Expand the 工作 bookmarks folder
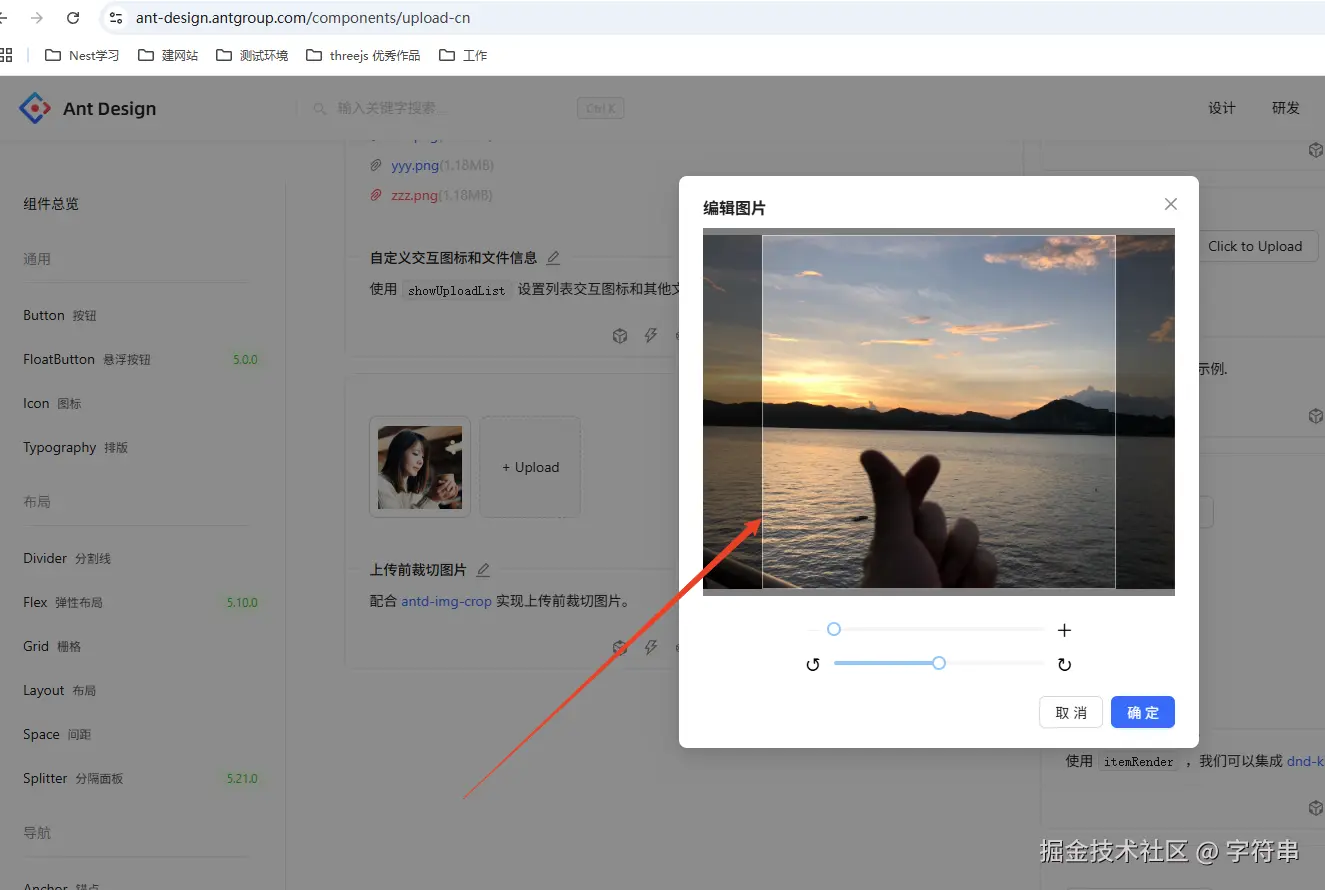 point(463,55)
